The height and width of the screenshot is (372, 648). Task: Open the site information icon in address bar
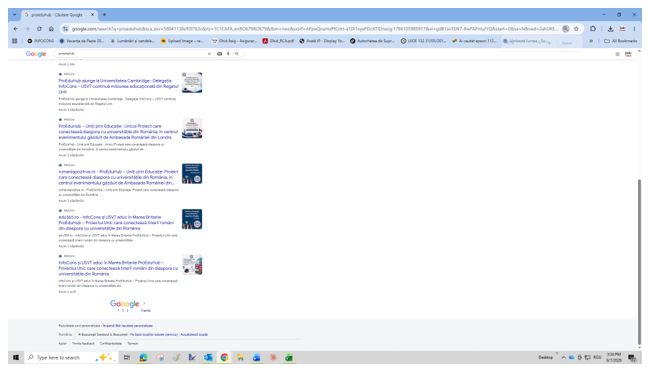pyautogui.click(x=65, y=29)
